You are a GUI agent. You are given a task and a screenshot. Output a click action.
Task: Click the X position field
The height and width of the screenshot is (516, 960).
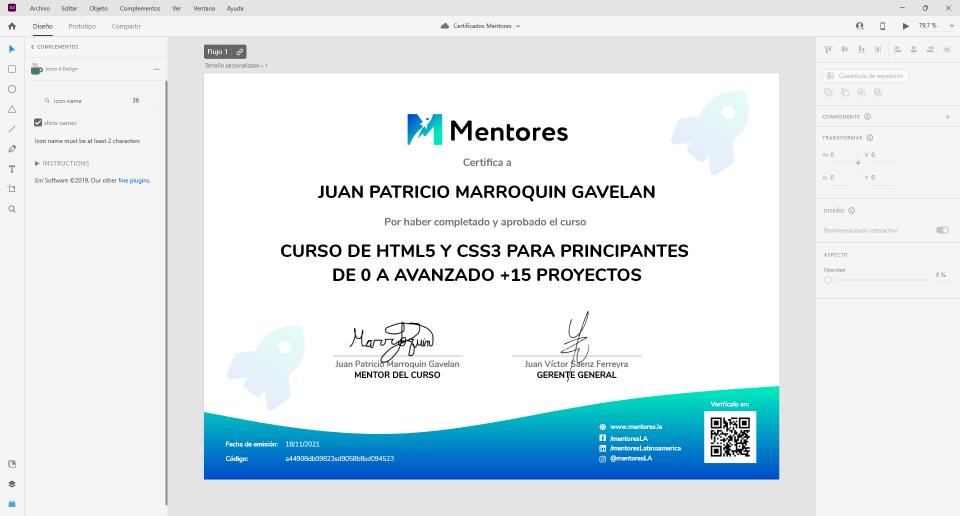click(882, 155)
